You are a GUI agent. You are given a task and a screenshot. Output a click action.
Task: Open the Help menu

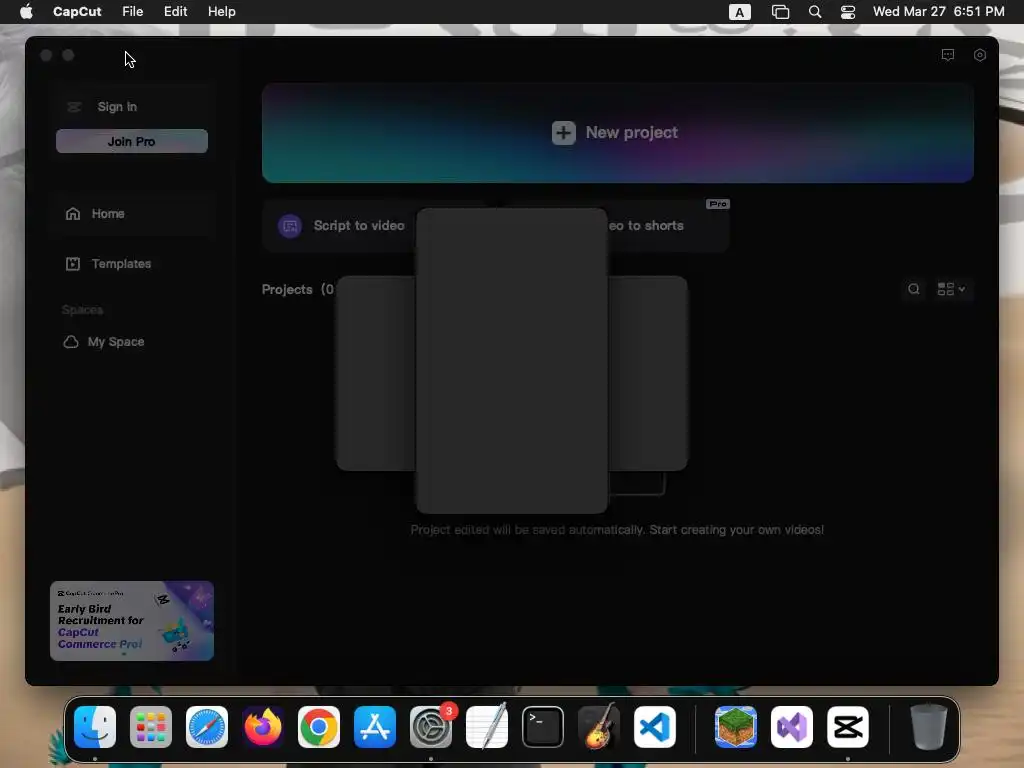point(221,12)
